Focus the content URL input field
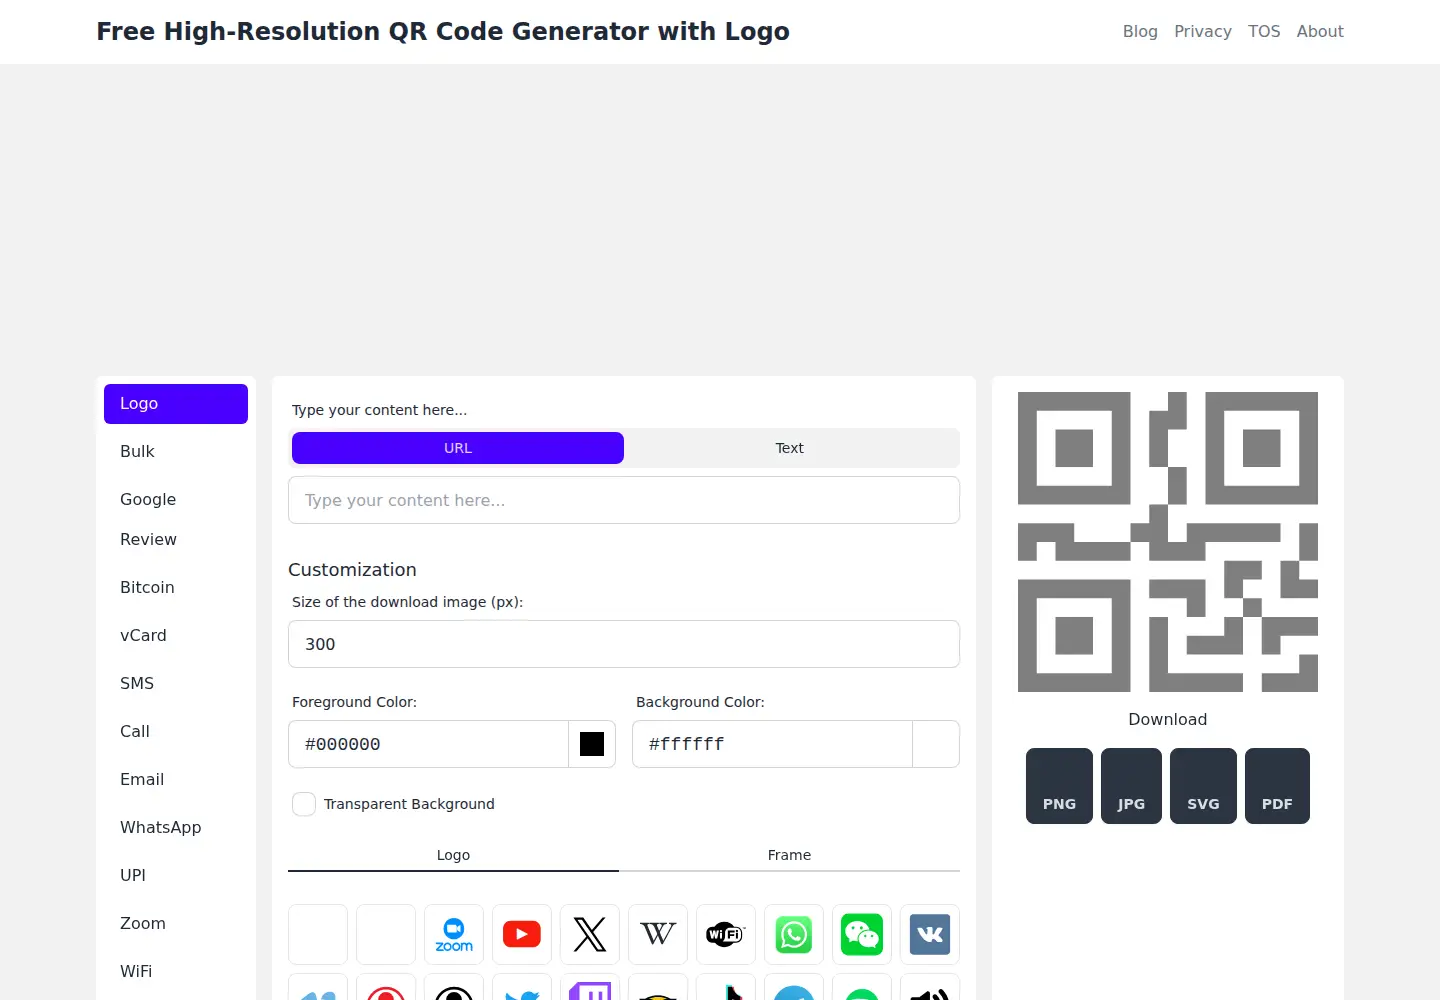Image resolution: width=1440 pixels, height=1000 pixels. coord(624,500)
